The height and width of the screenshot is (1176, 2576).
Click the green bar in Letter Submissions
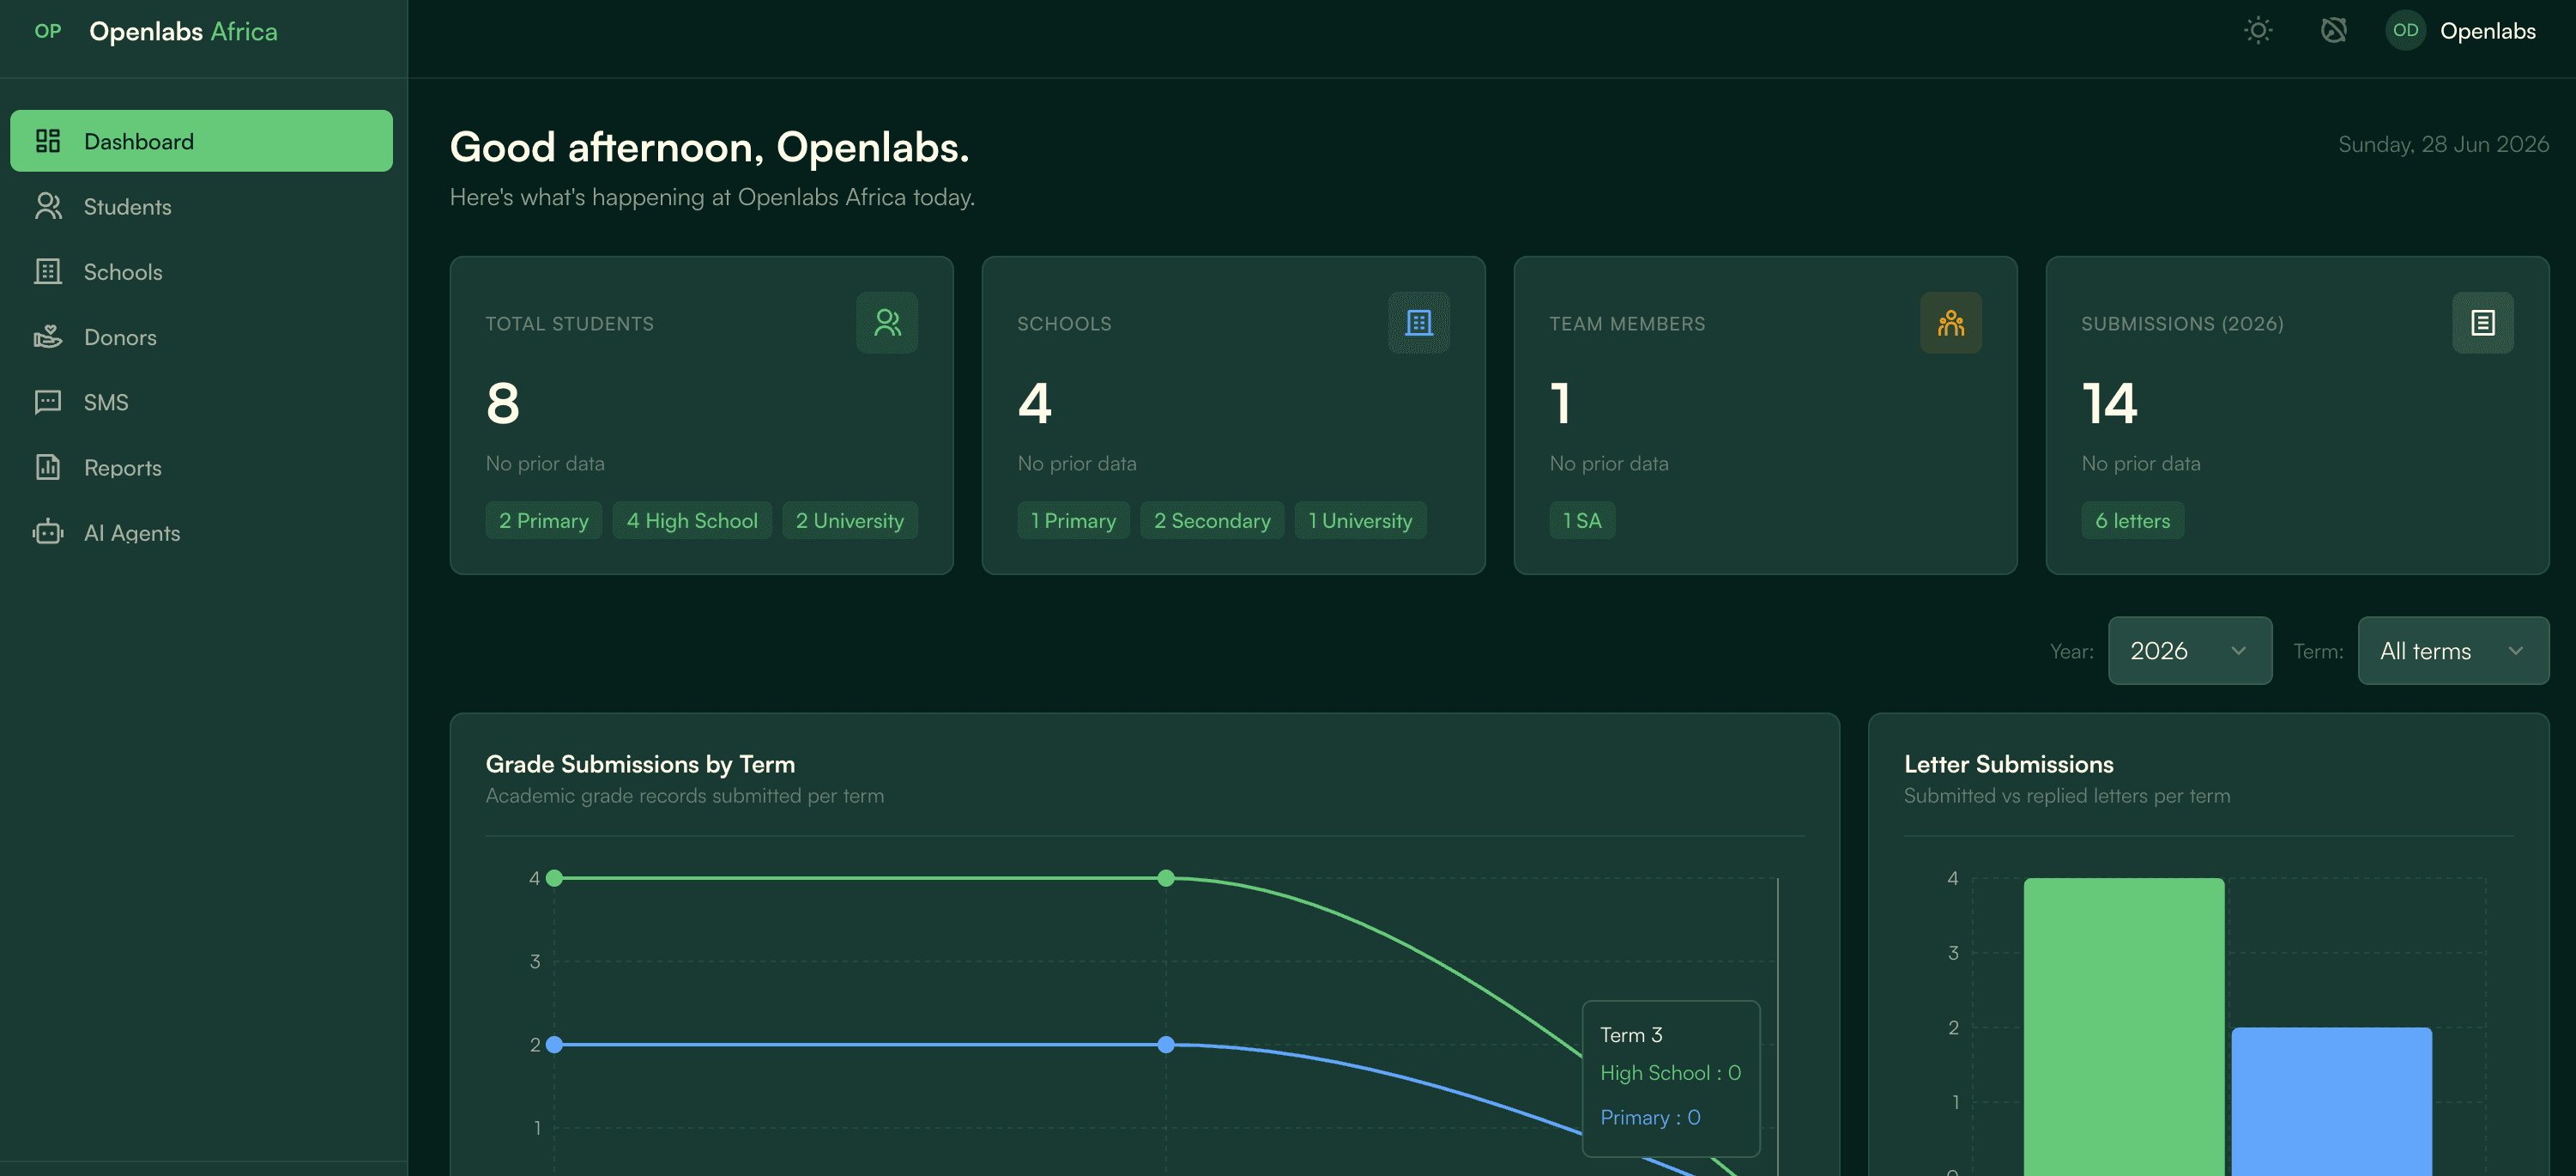click(2124, 1027)
